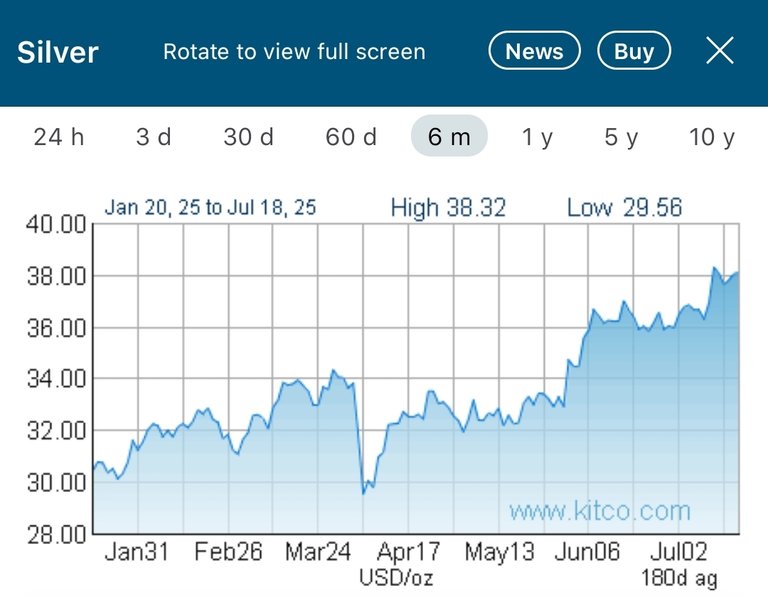Screen dimensions: 768x596
Task: Click the 40.00 y-axis label
Action: coord(56,225)
